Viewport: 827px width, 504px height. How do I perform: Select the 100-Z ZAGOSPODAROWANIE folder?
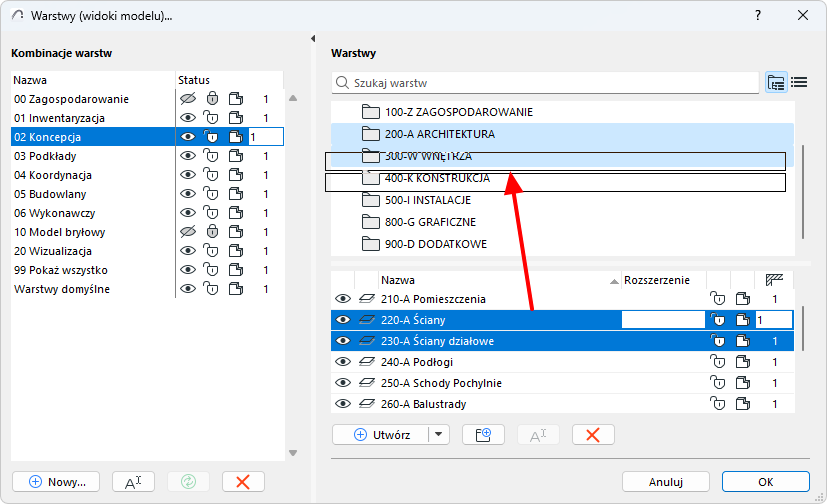pos(562,112)
